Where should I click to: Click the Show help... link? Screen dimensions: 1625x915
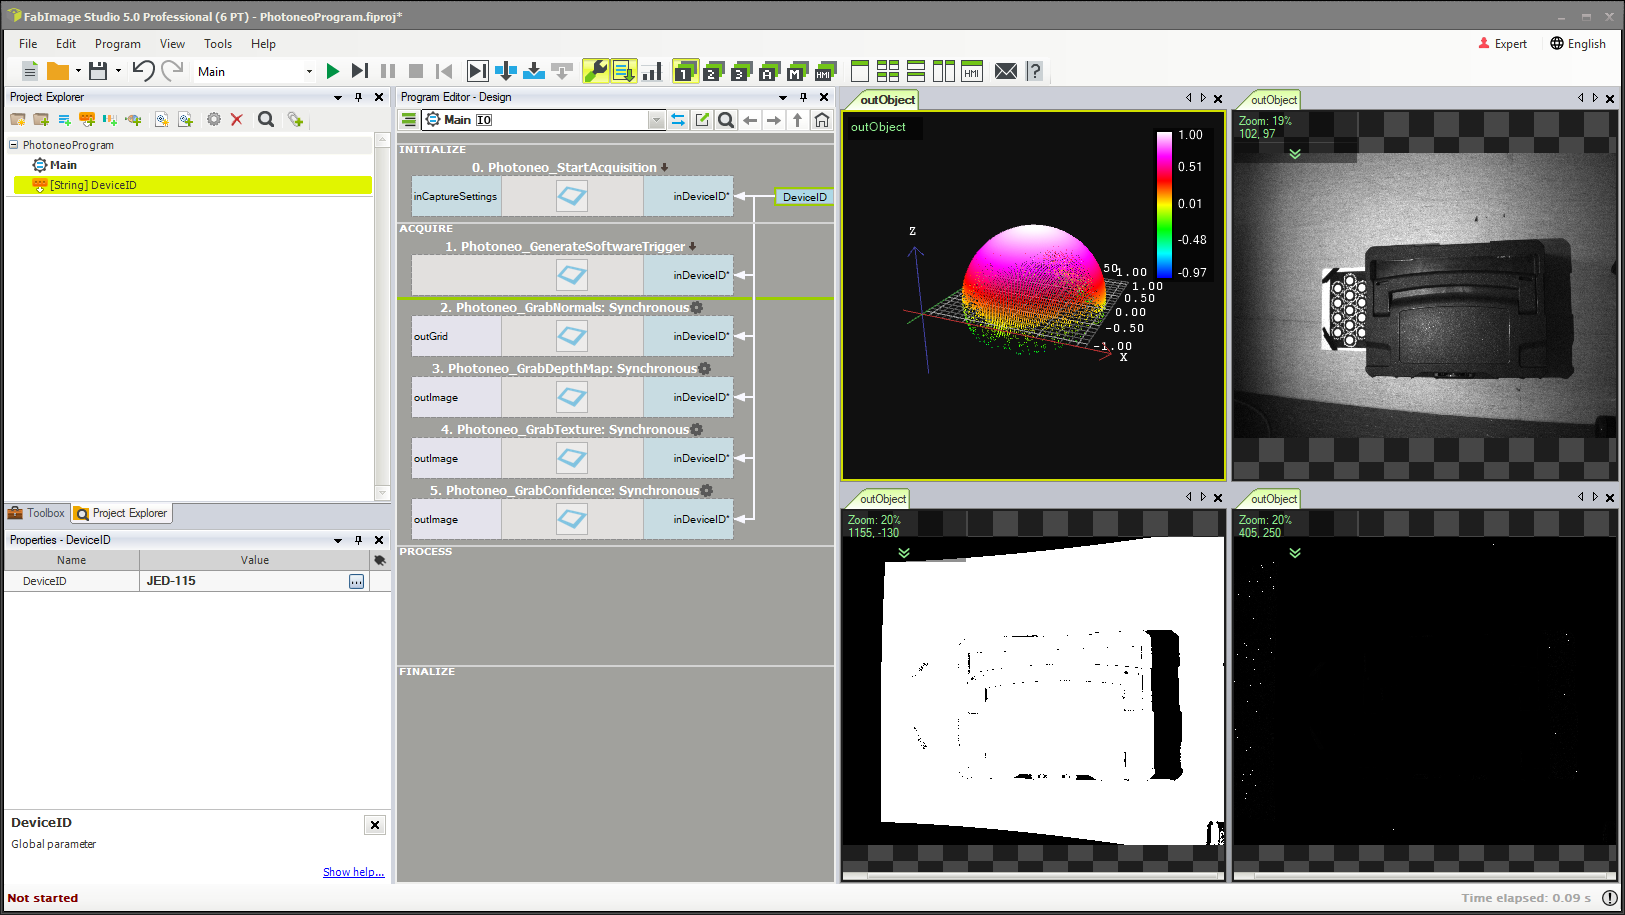(353, 872)
